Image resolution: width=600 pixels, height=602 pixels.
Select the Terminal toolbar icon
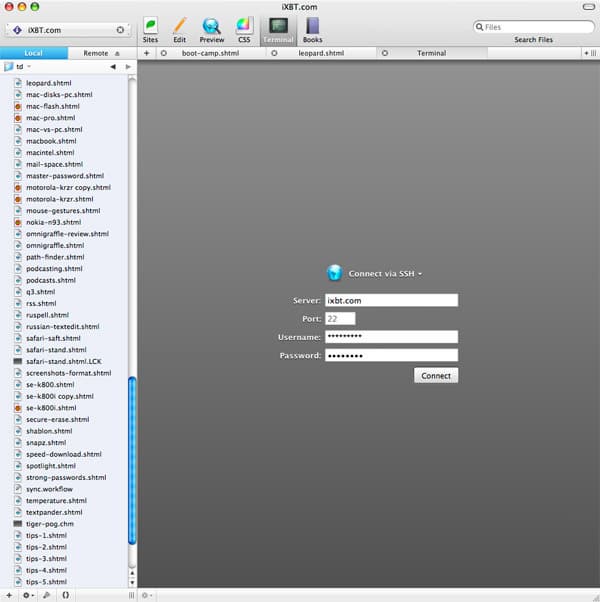tap(278, 30)
